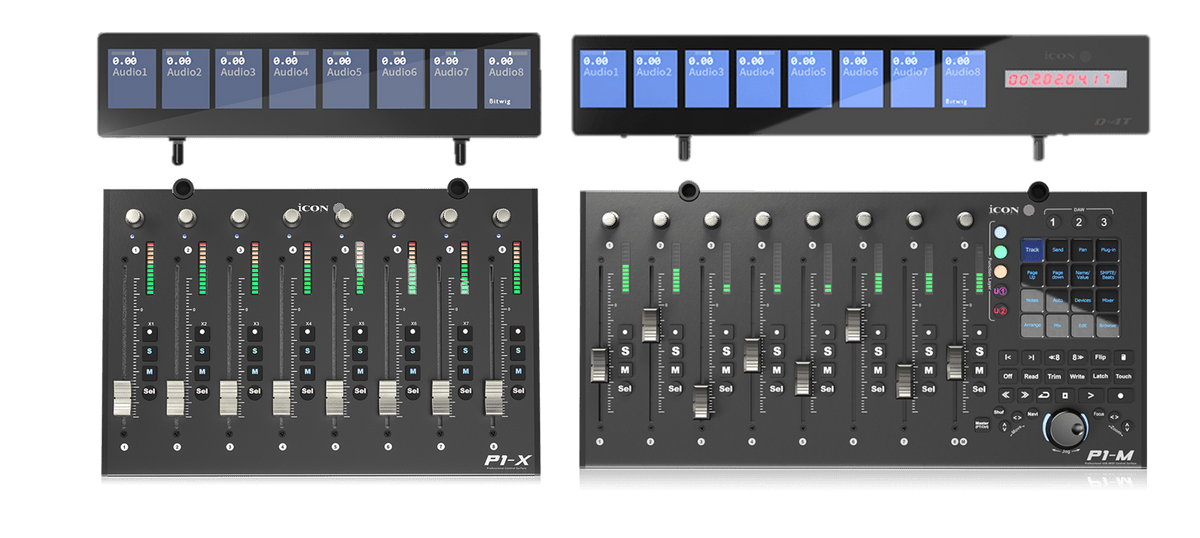Open the Browser pad on the P1-M
Screen dimensions: 1200x538
1108,325
